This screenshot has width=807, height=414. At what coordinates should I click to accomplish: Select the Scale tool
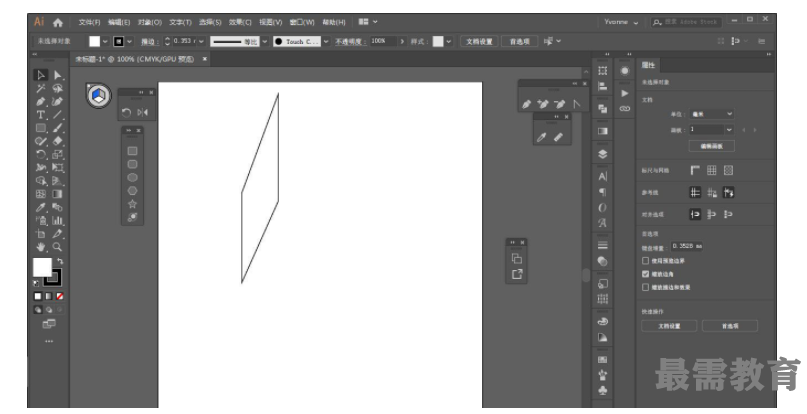[58, 154]
